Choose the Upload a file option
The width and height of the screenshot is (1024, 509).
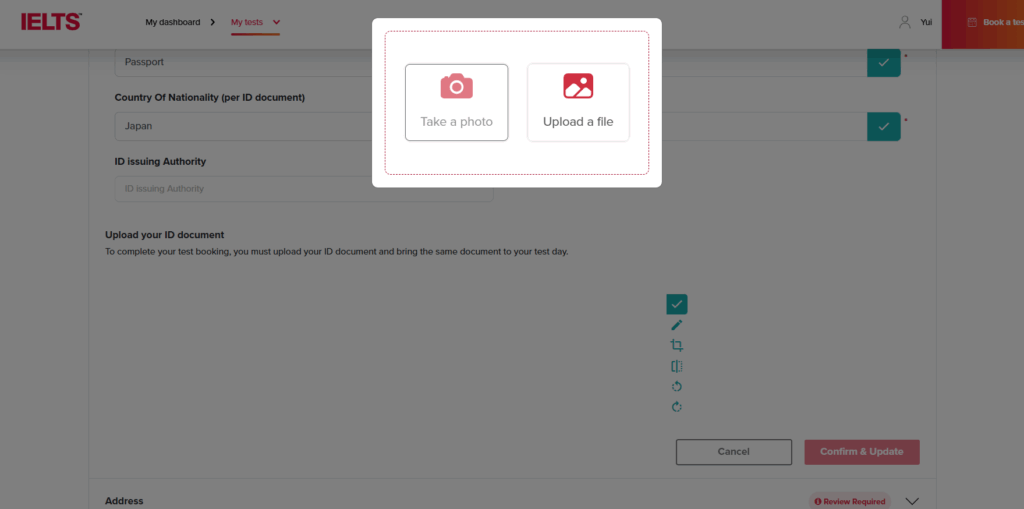578,102
